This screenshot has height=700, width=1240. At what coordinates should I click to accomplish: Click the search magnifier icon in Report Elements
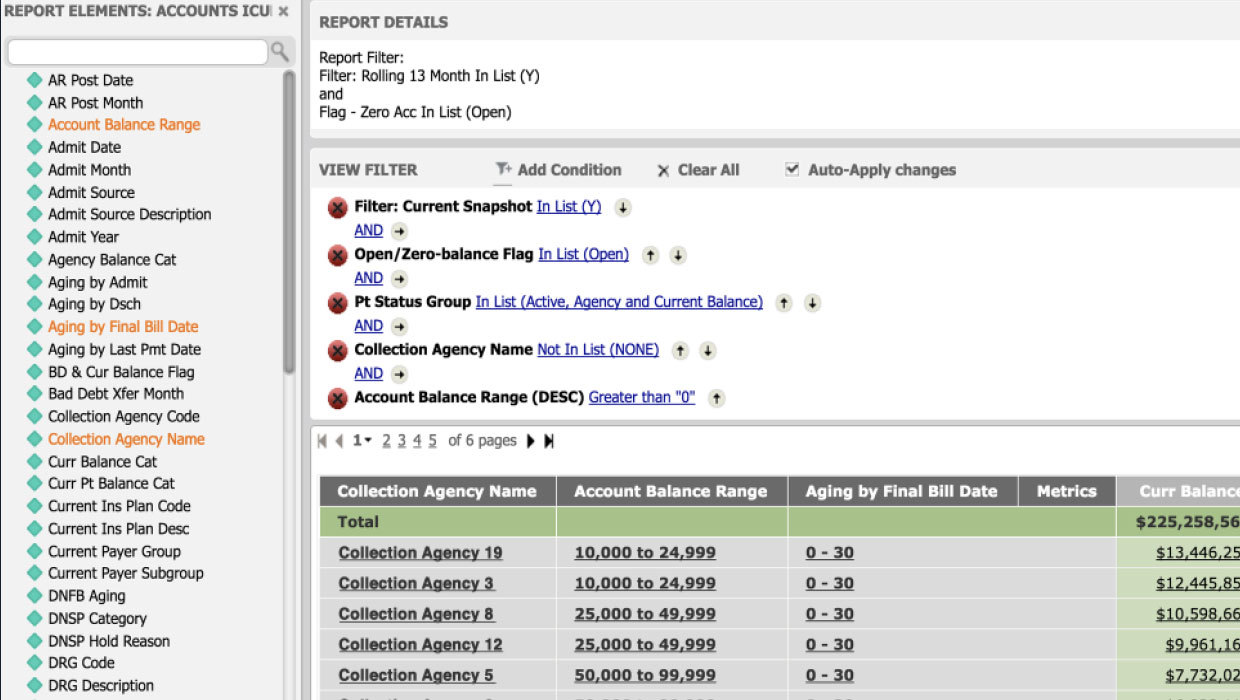pyautogui.click(x=280, y=52)
